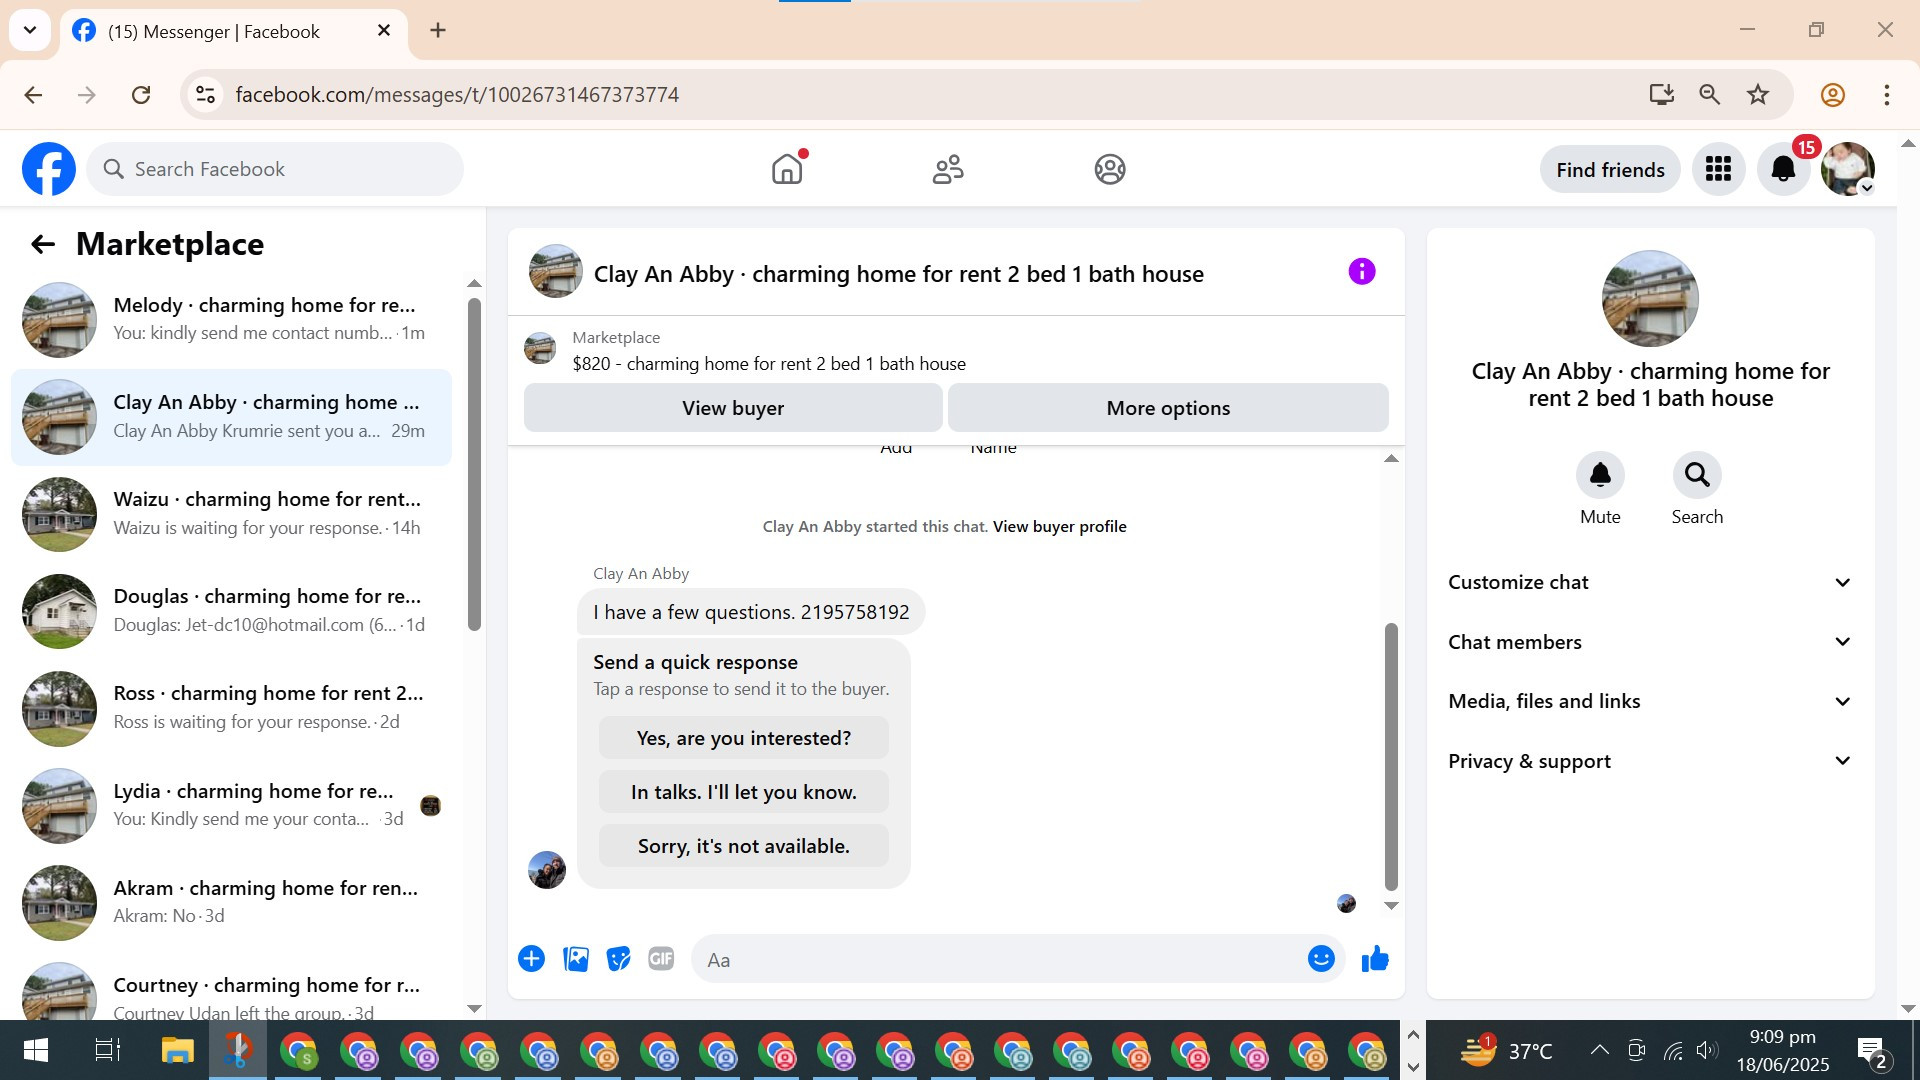The image size is (1920, 1080).
Task: Send quick reply 'Sorry, it's not available.'
Action: tap(743, 846)
